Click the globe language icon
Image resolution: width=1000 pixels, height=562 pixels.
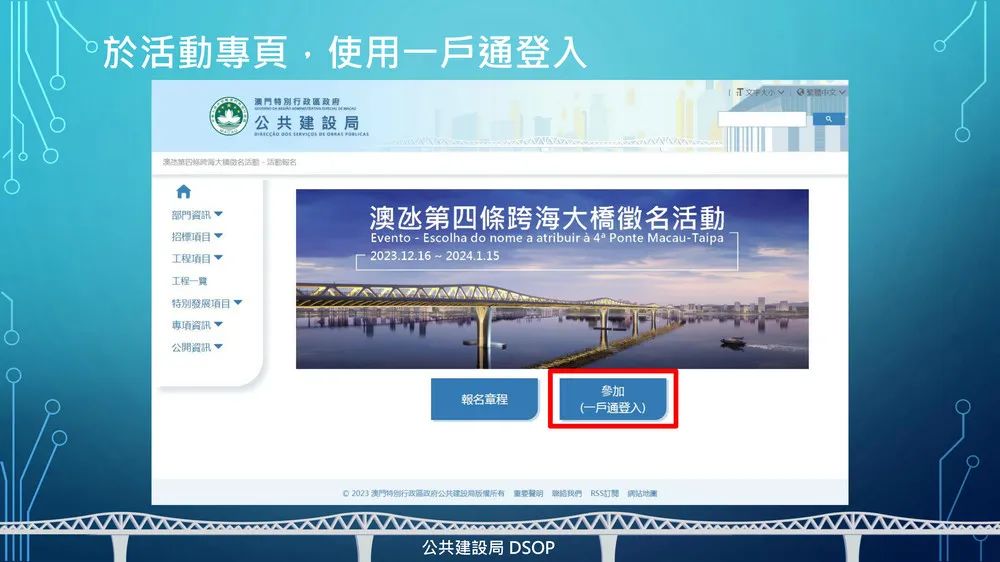coord(800,92)
